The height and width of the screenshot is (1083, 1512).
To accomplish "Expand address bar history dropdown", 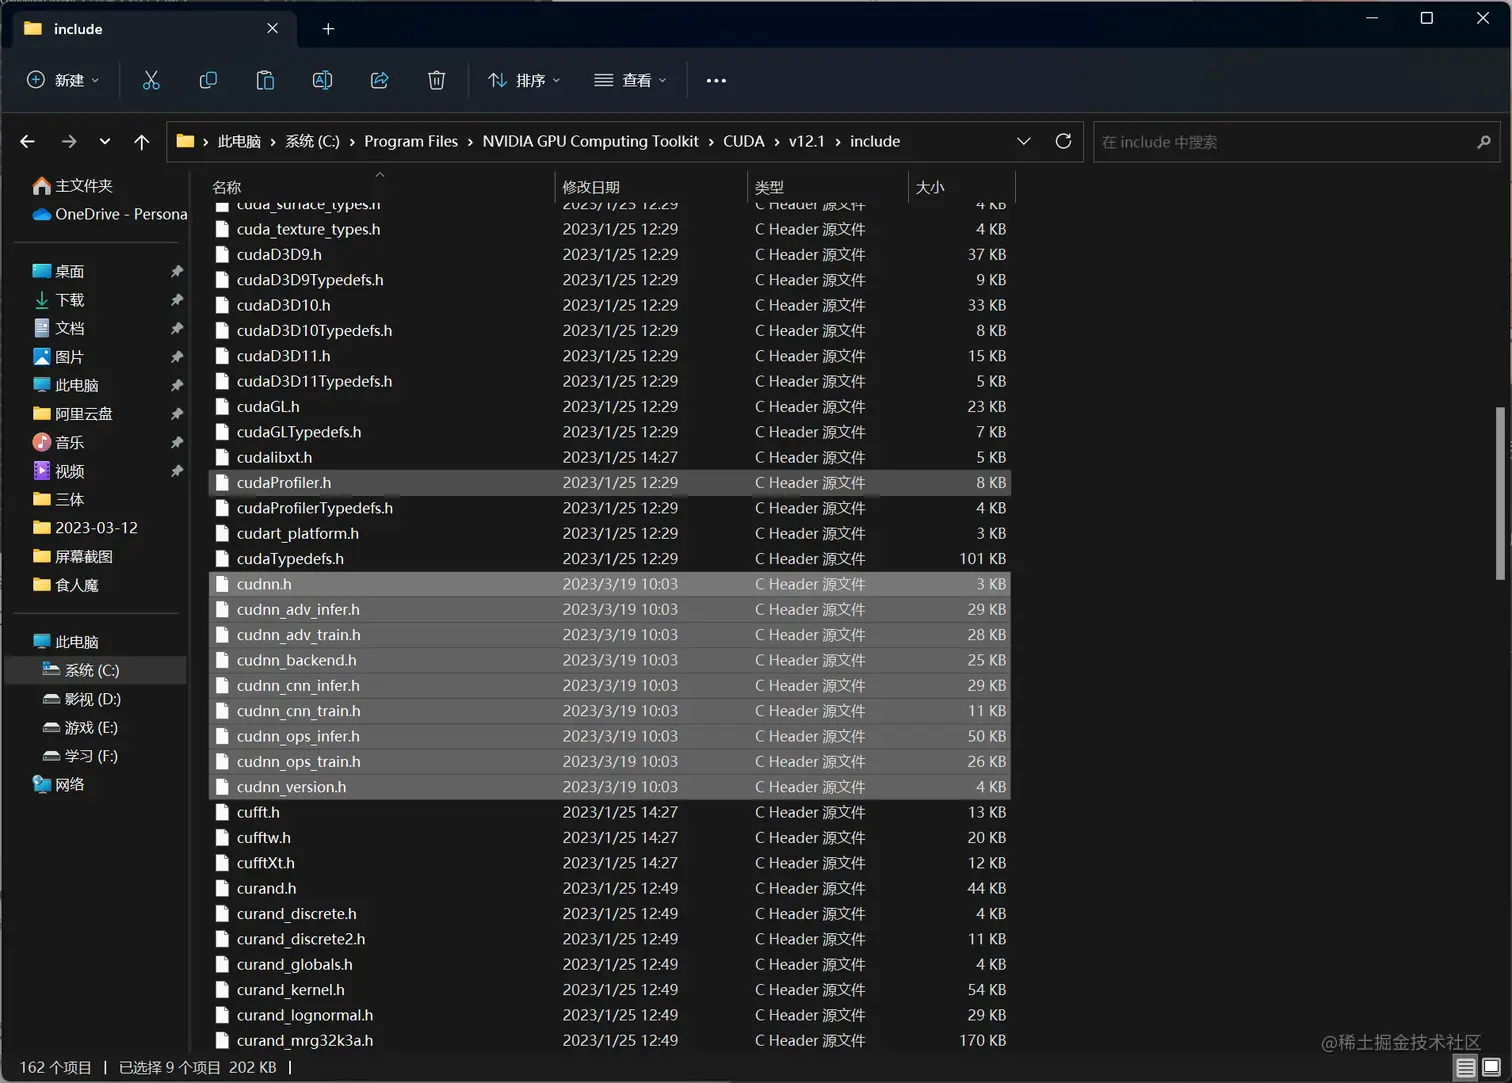I will coord(1023,141).
